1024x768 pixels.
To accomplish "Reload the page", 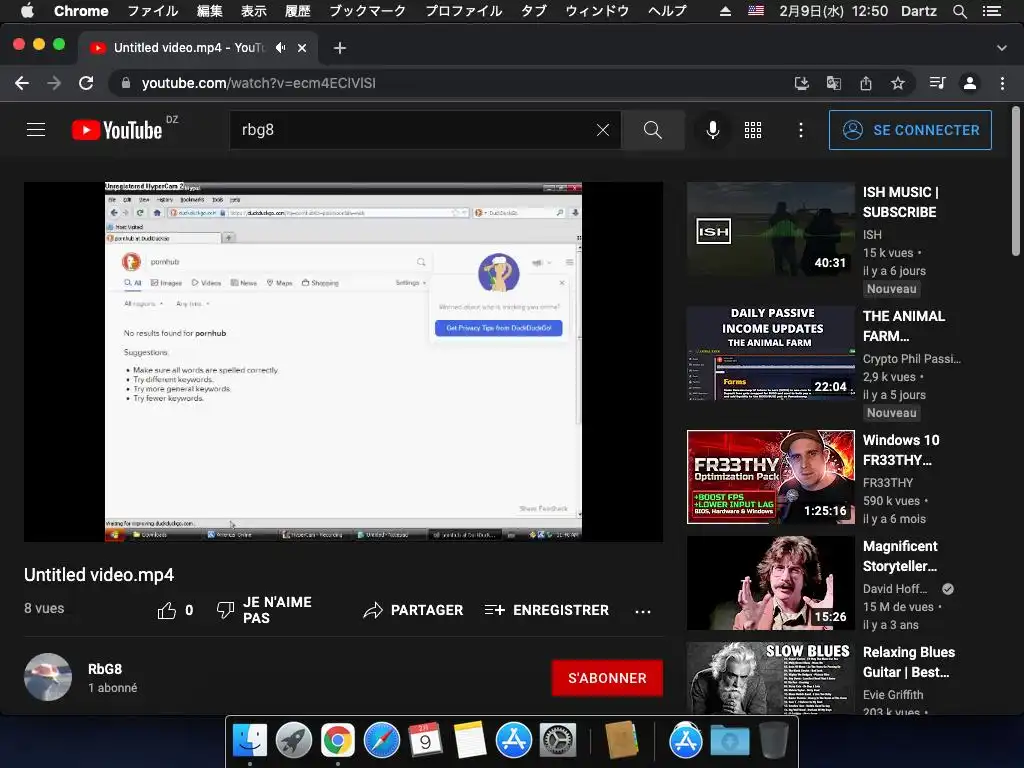I will coord(86,83).
